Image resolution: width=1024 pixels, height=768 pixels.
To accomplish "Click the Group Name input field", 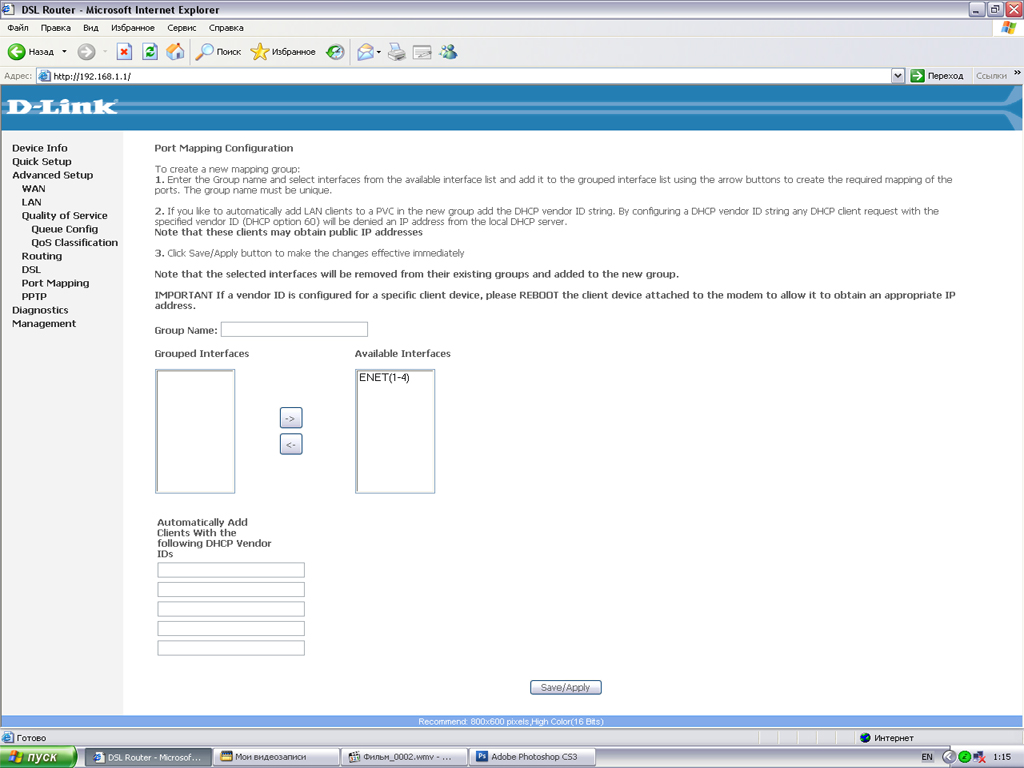I will (294, 329).
